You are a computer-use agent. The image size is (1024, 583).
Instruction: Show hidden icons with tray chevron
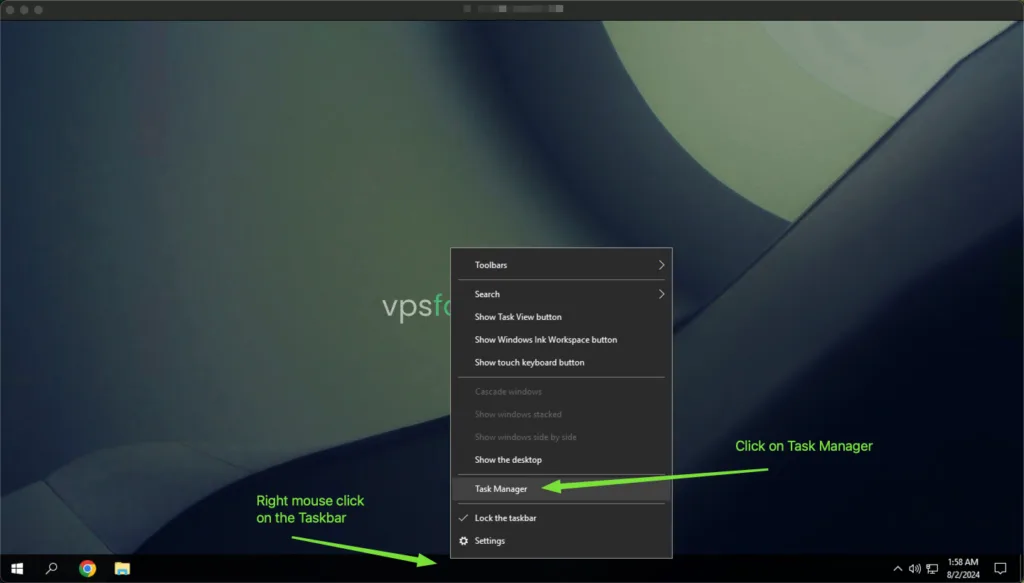coord(897,568)
